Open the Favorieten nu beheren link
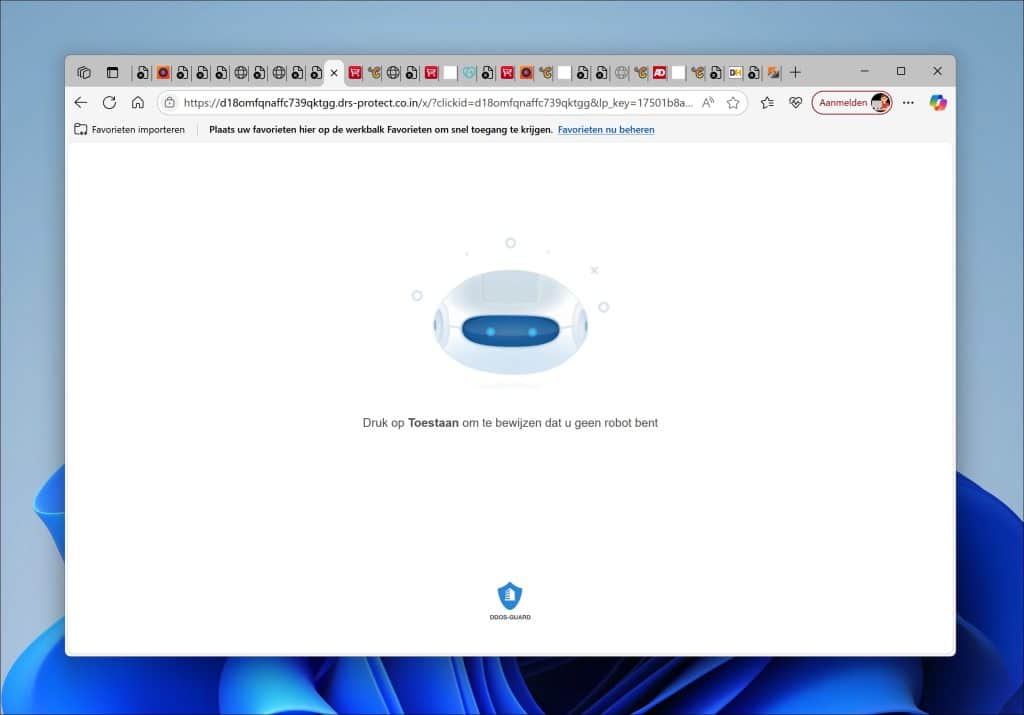 [x=606, y=129]
